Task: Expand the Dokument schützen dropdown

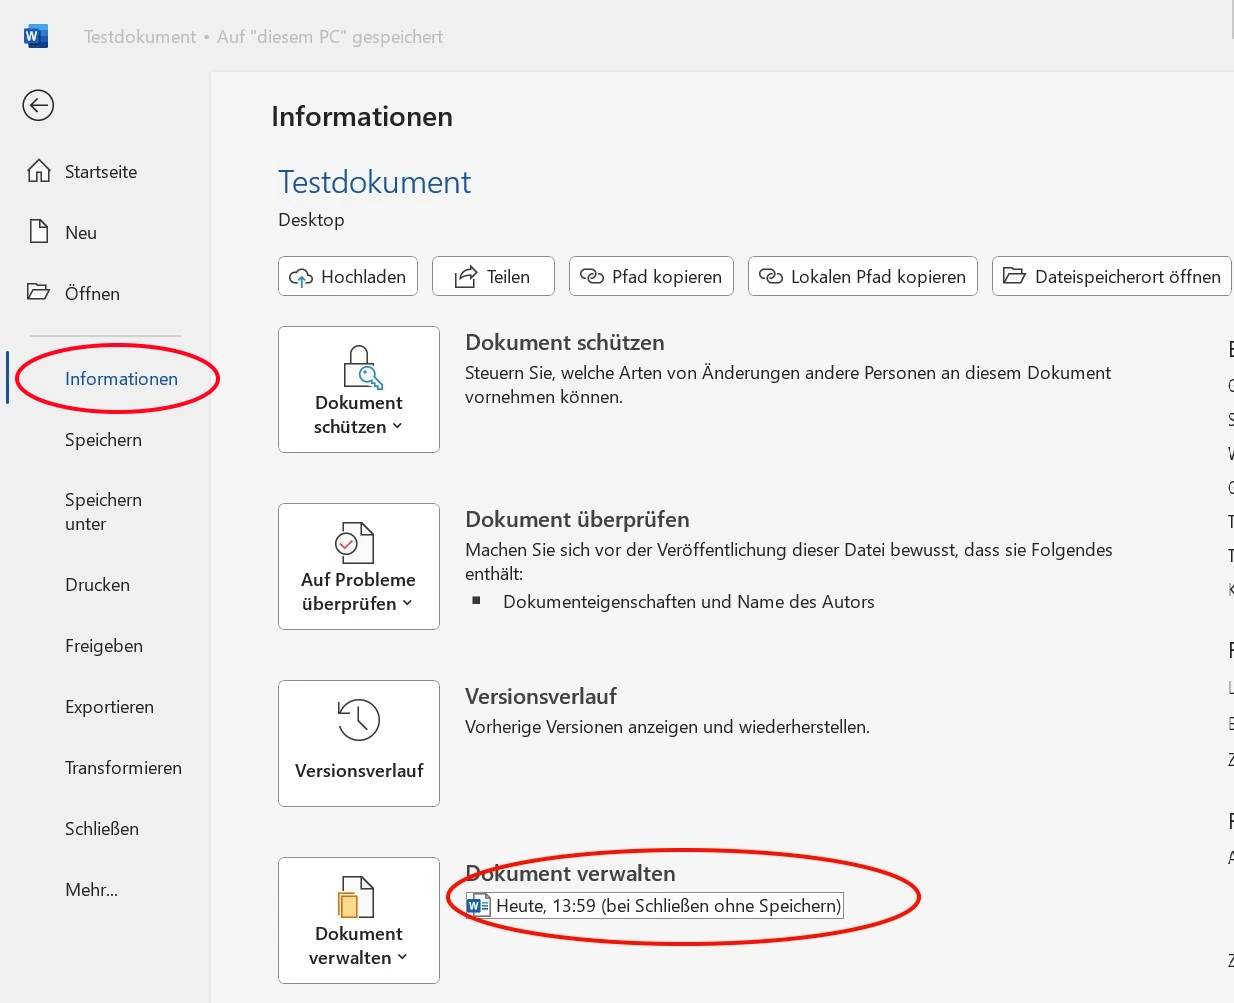Action: click(358, 390)
